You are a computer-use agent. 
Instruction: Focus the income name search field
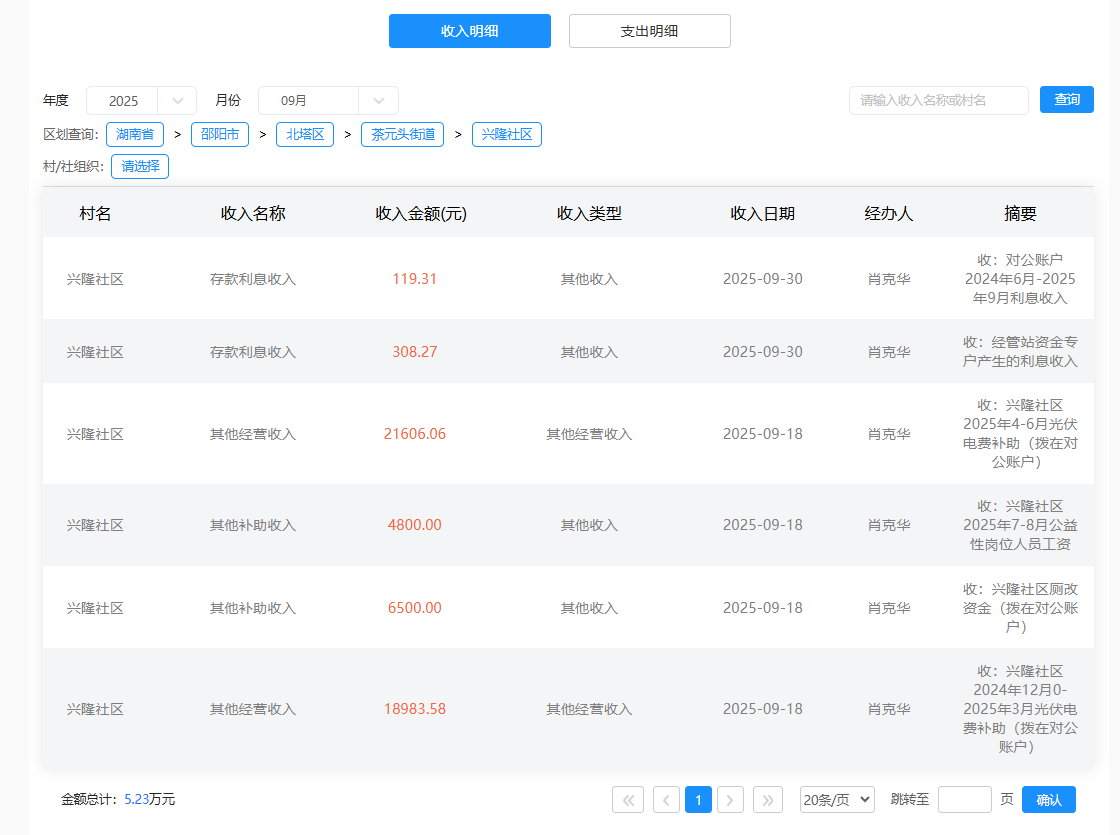[938, 101]
